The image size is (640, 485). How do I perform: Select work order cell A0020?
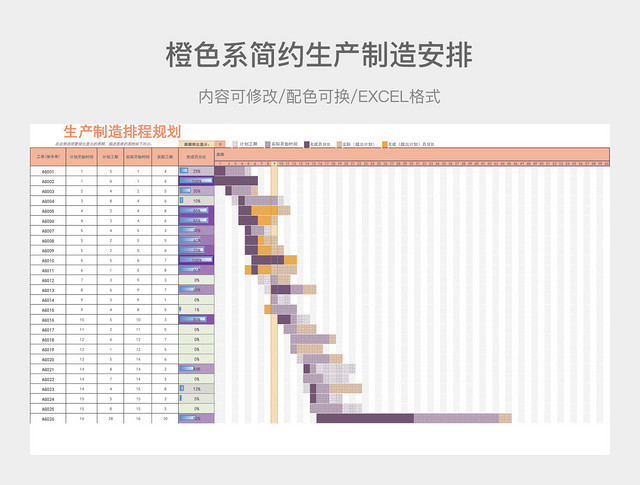pyautogui.click(x=48, y=359)
